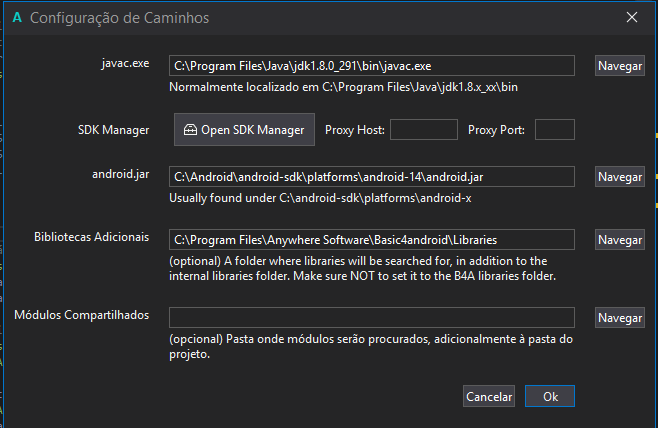Screen dimensions: 658x428
Task: Focus the Proxy Port field
Action: [555, 130]
